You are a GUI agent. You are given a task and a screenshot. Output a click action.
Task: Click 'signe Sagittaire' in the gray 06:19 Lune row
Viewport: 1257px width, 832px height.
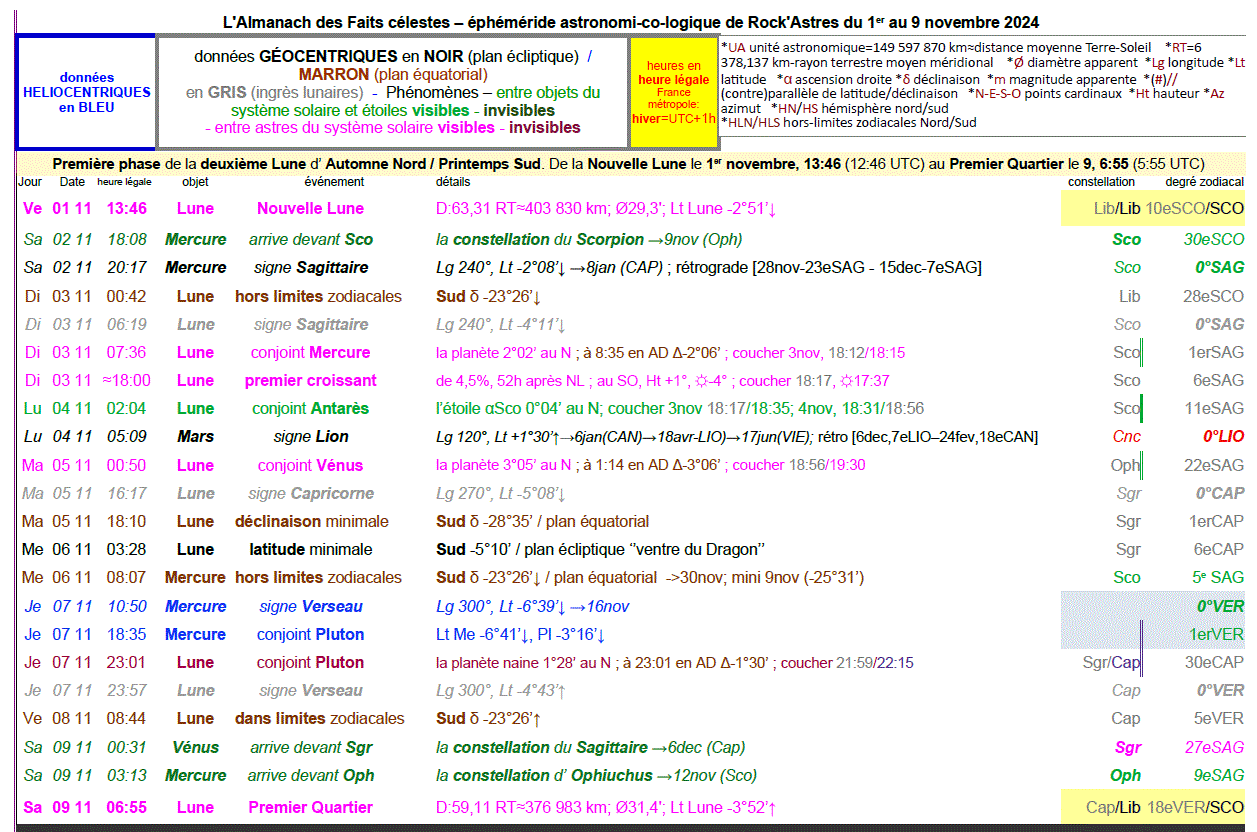310,325
